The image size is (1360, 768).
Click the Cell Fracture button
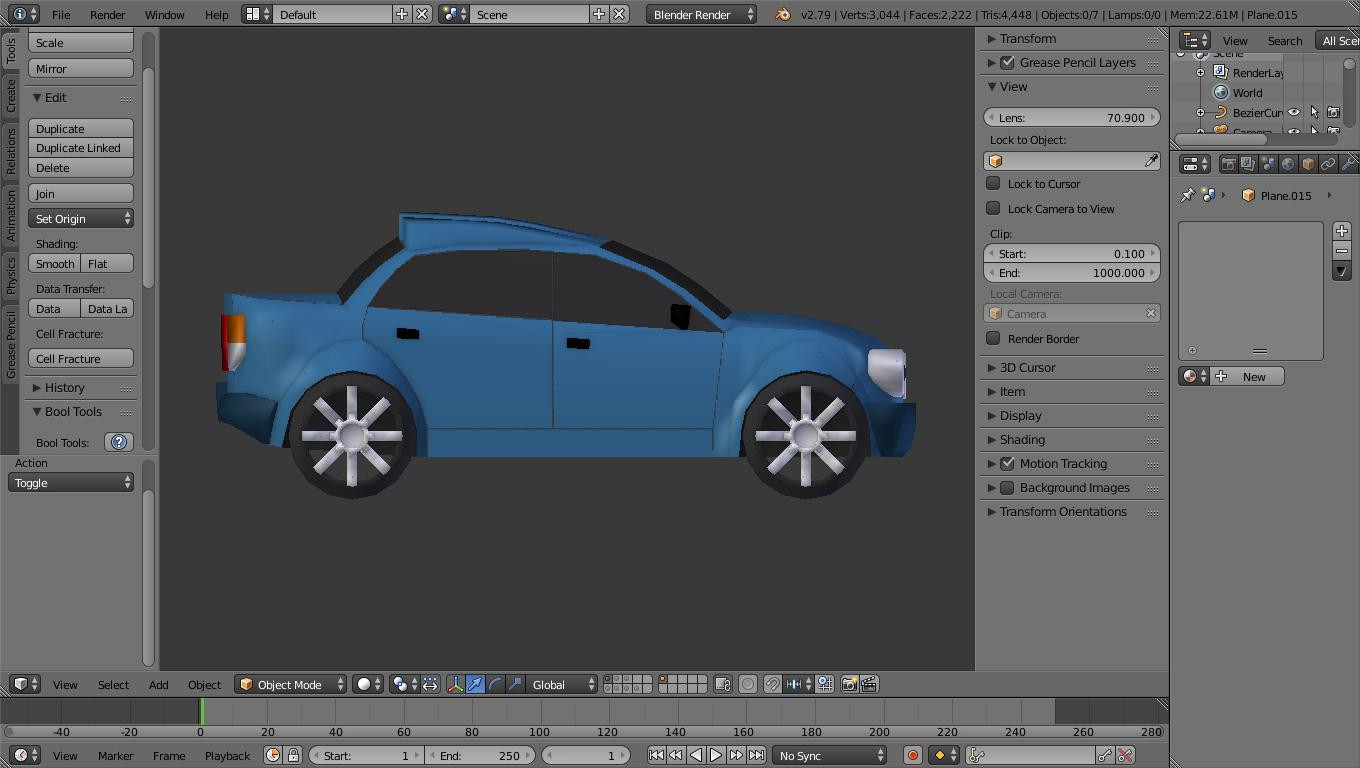(81, 358)
